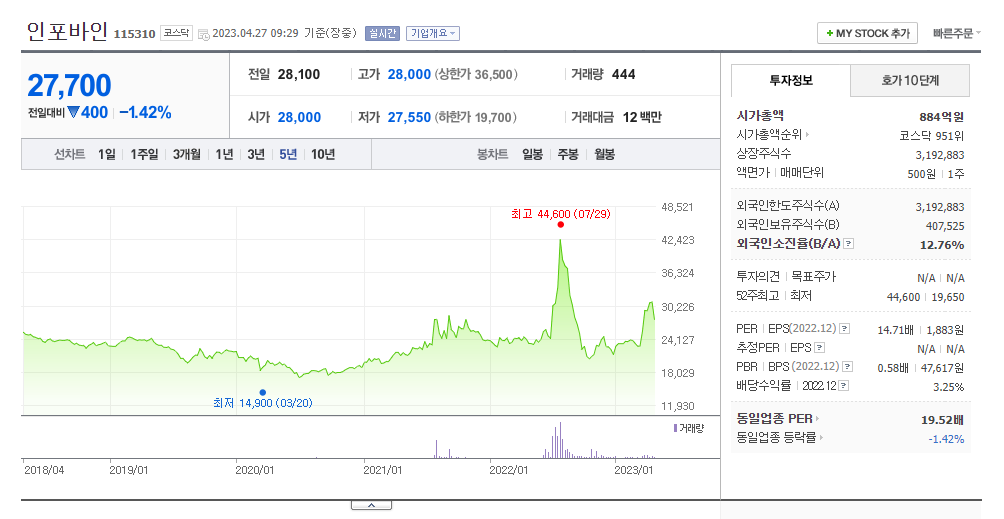This screenshot has height=519, width=1004.
Task: Select the 3년 line chart period
Action: 256,154
